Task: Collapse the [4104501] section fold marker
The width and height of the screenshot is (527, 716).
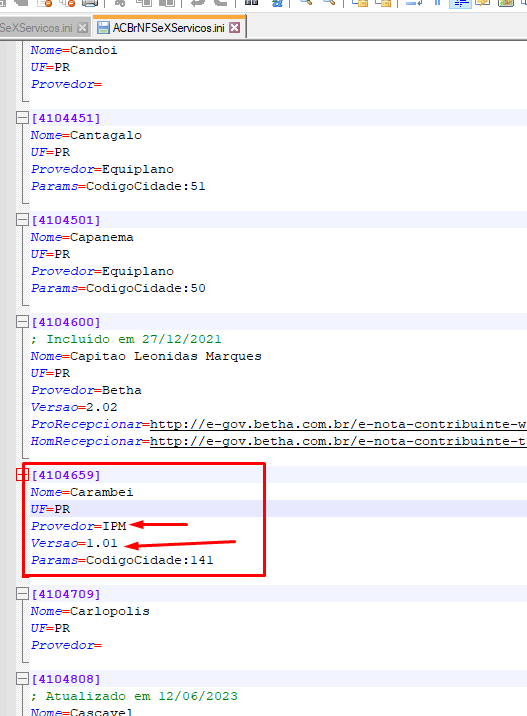Action: pos(22,220)
